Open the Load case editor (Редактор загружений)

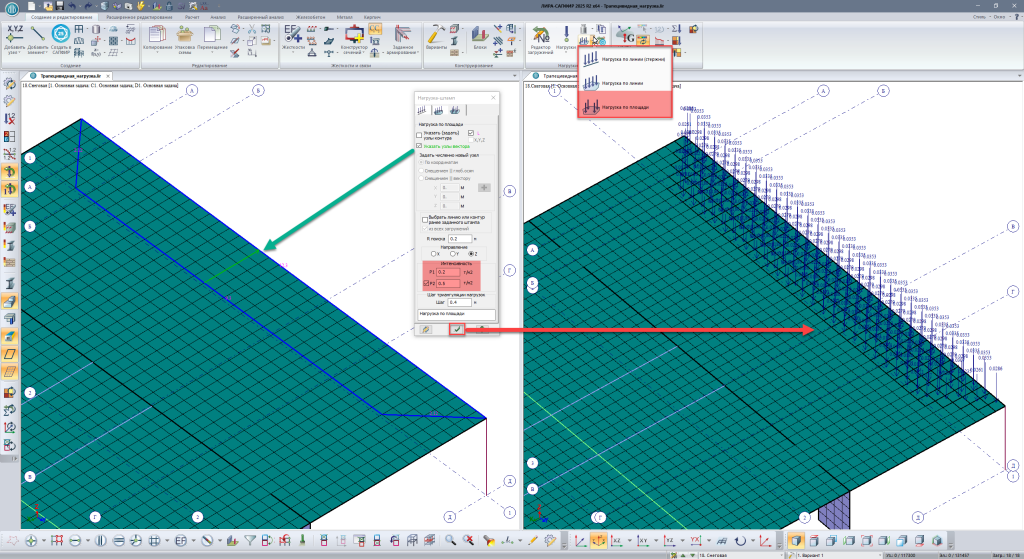point(540,36)
